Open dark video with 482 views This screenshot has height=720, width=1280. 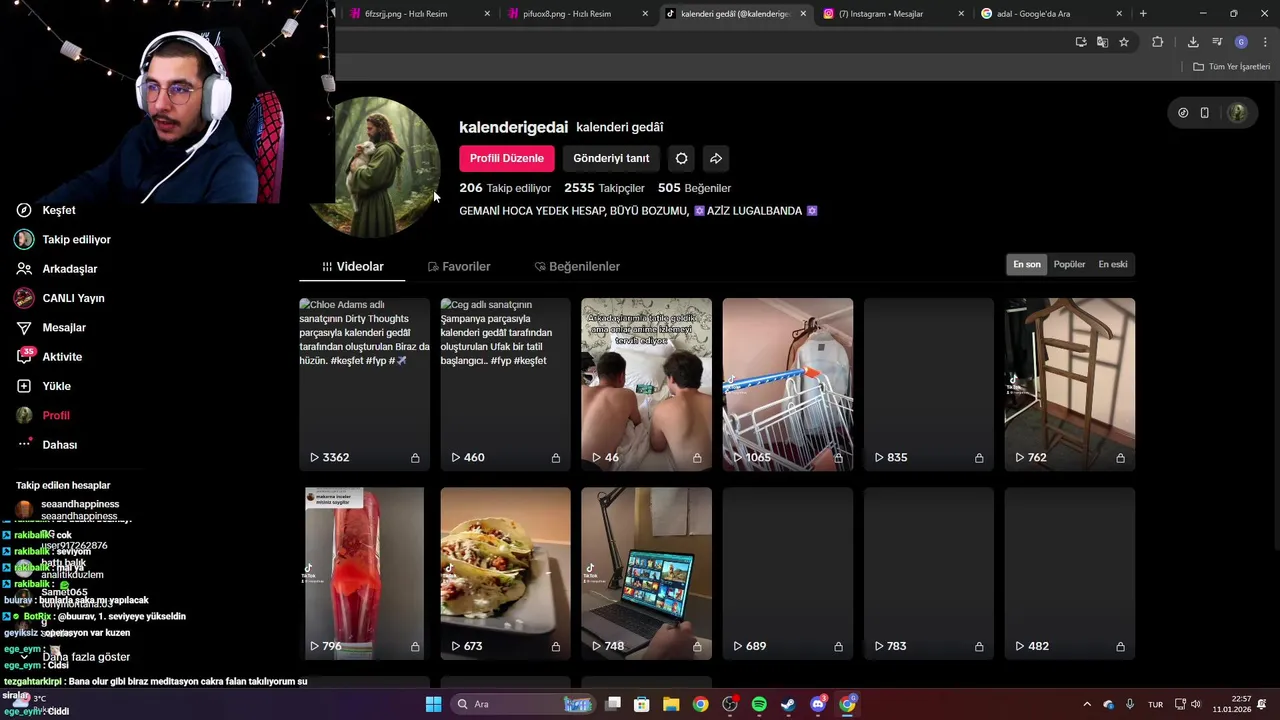(x=1070, y=574)
